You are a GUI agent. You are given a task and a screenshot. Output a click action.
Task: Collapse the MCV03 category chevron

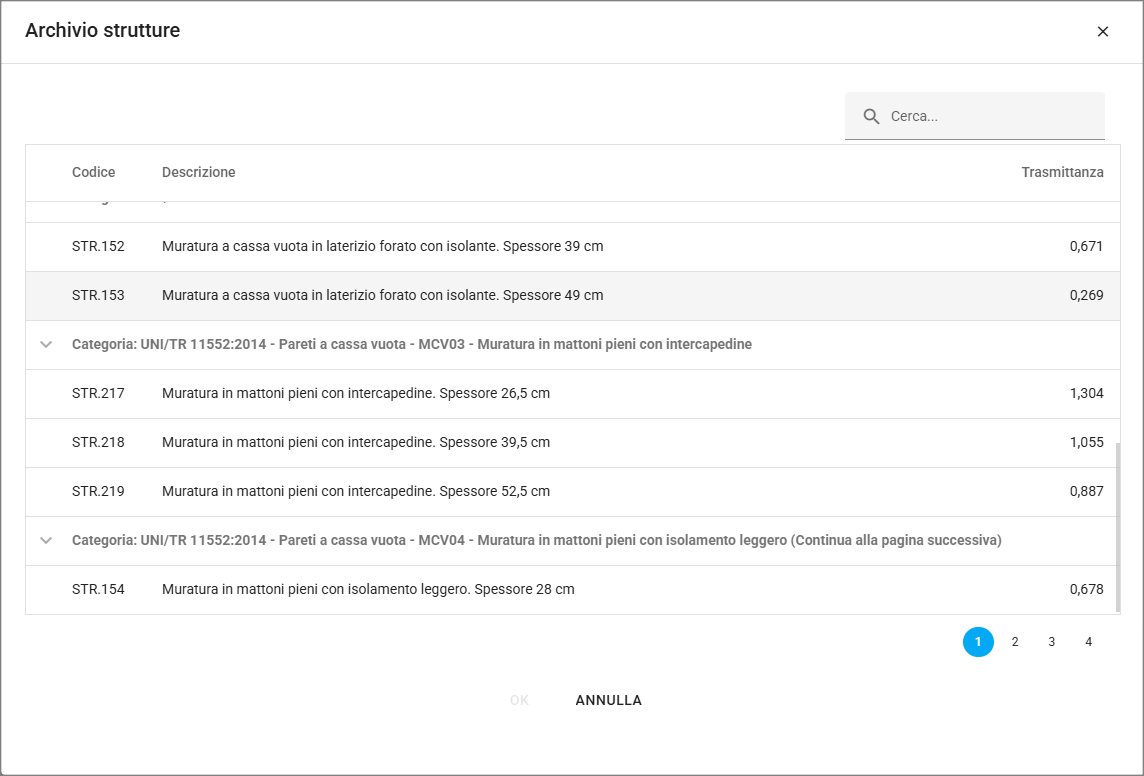coord(45,344)
